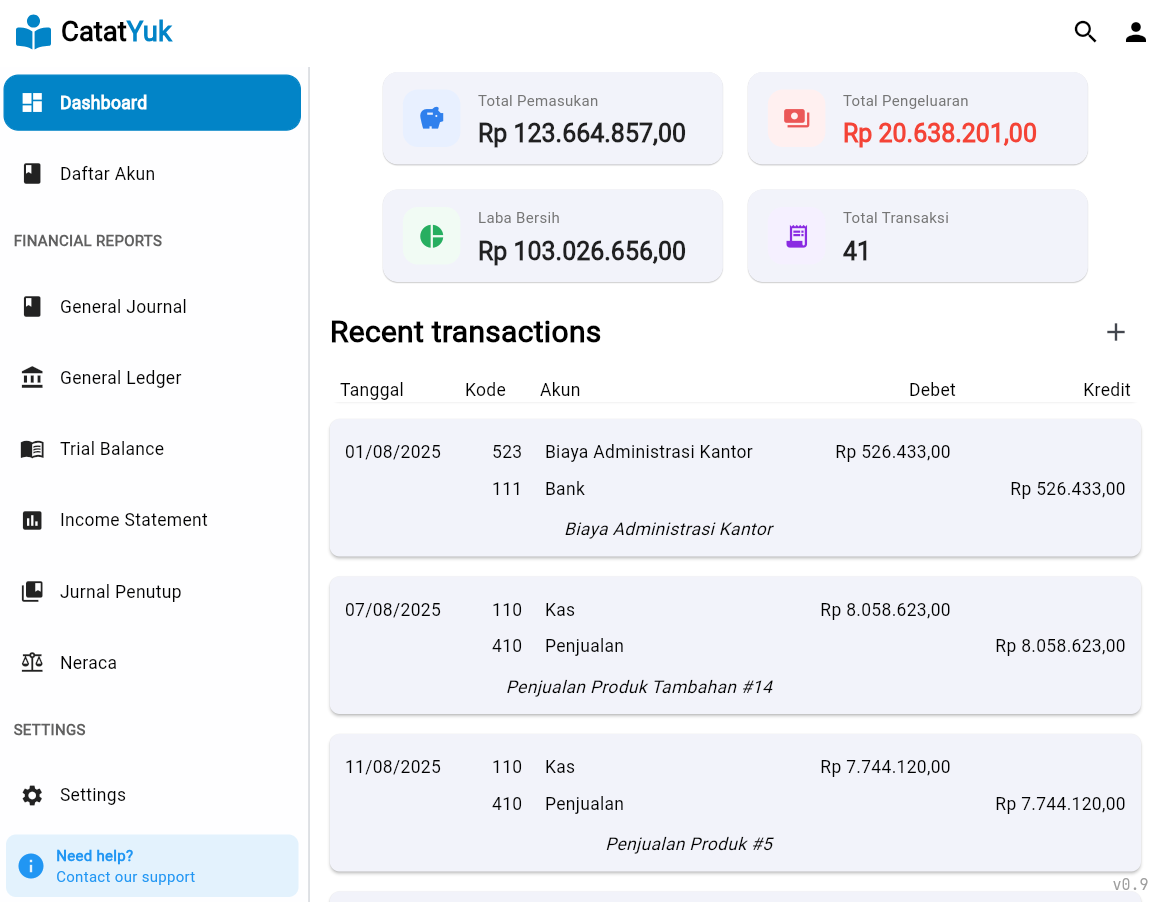Image resolution: width=1158 pixels, height=902 pixels.
Task: Click the Total Transaksi receipt icon
Action: 796,236
